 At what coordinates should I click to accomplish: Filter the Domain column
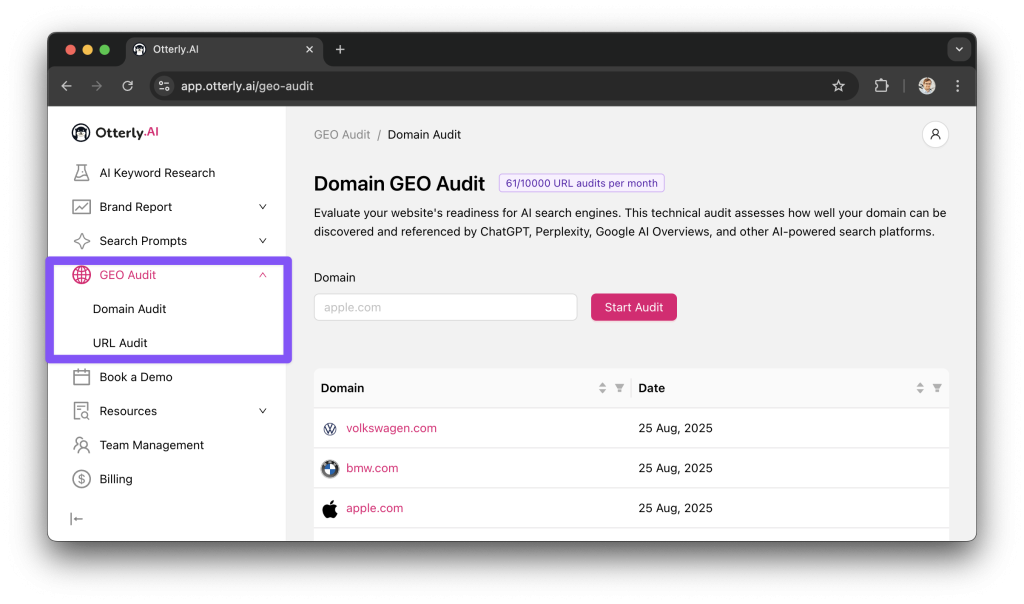pyautogui.click(x=619, y=388)
